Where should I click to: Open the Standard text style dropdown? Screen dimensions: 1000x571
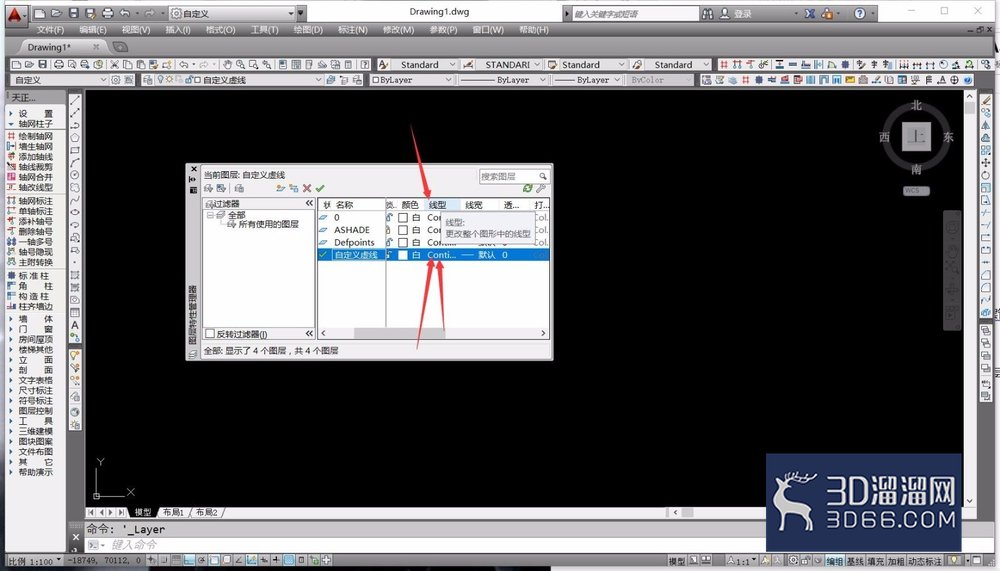(424, 64)
